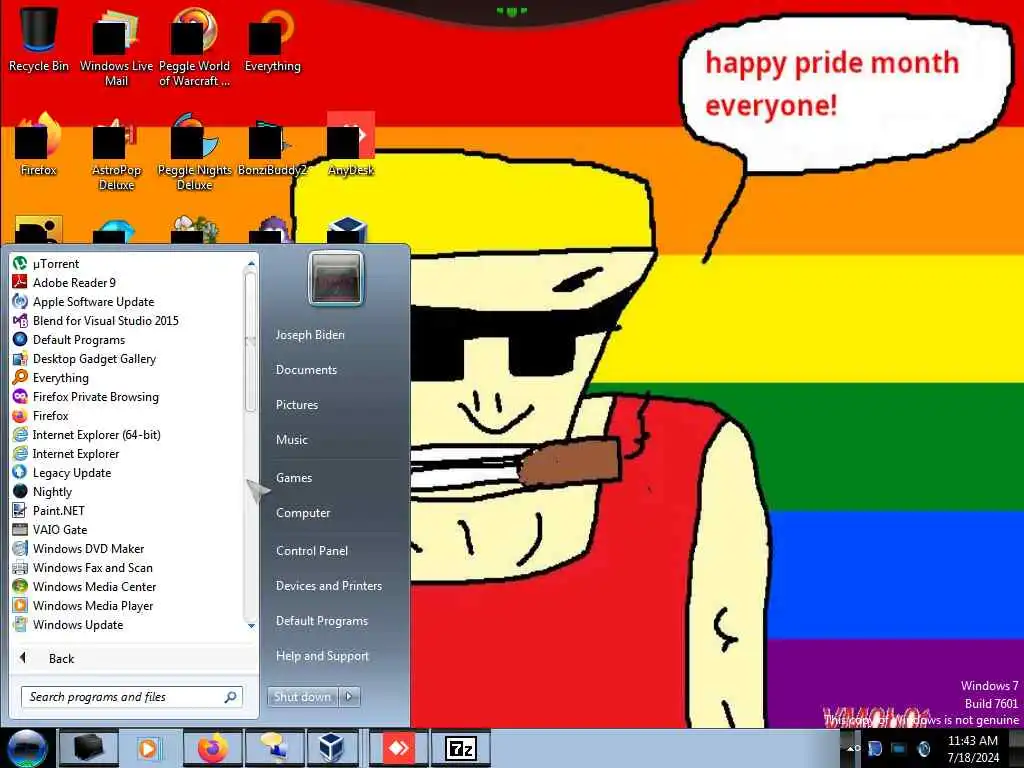Open Games from the Start menu
Screen dimensions: 1024x768
(x=294, y=477)
